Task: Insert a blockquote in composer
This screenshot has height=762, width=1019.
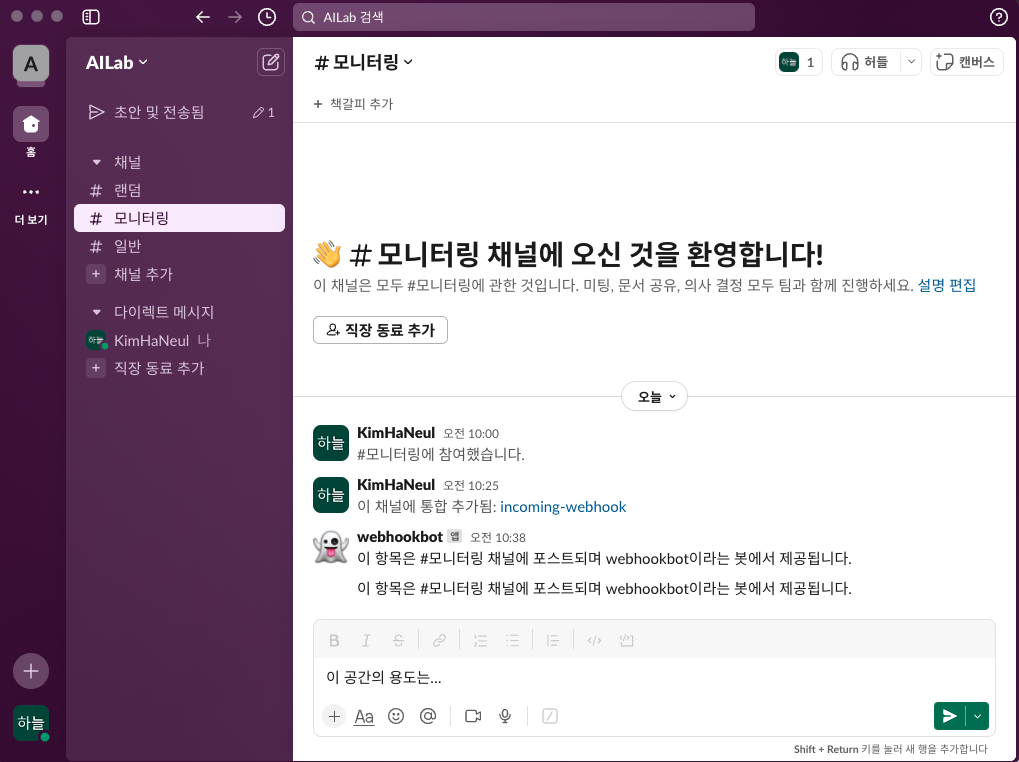Action: 553,641
